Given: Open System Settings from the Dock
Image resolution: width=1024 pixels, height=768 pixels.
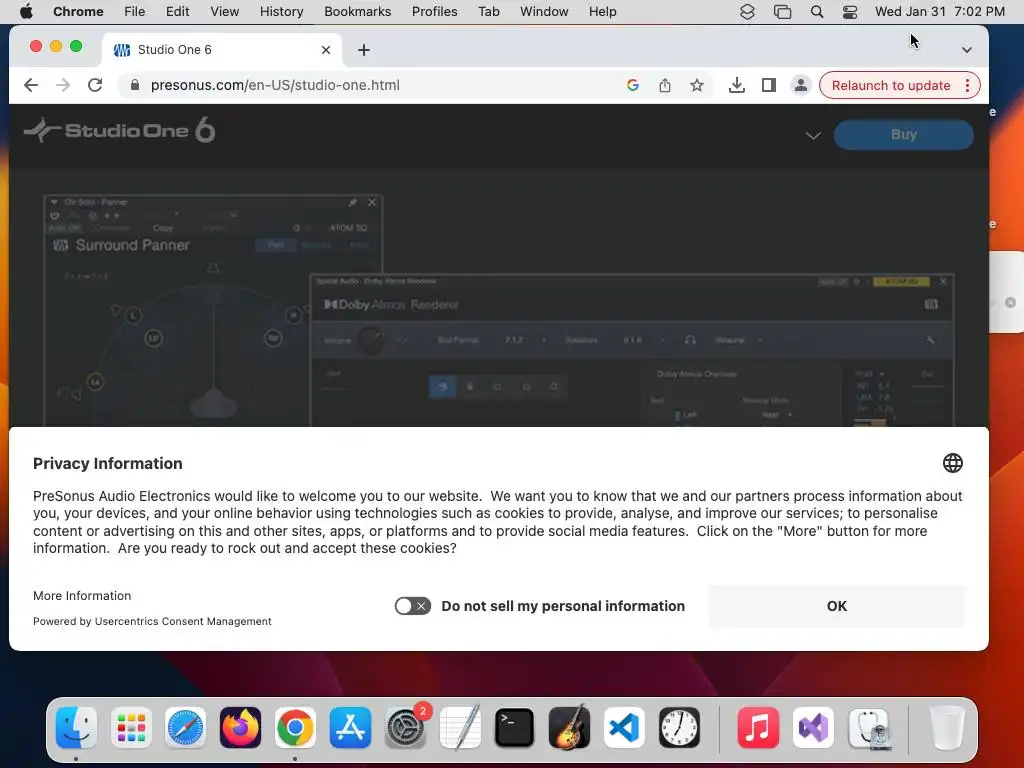Looking at the screenshot, I should pyautogui.click(x=406, y=728).
